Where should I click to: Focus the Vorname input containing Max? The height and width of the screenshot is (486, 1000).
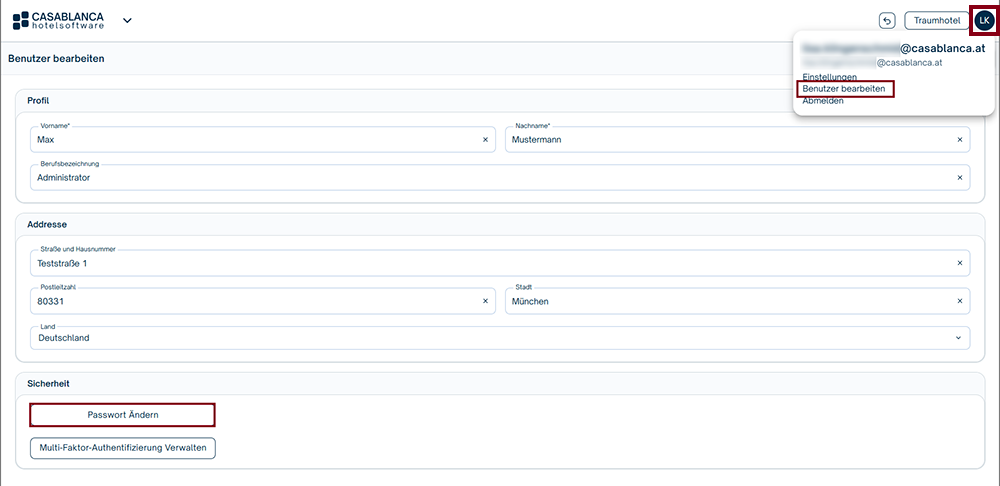pyautogui.click(x=250, y=140)
